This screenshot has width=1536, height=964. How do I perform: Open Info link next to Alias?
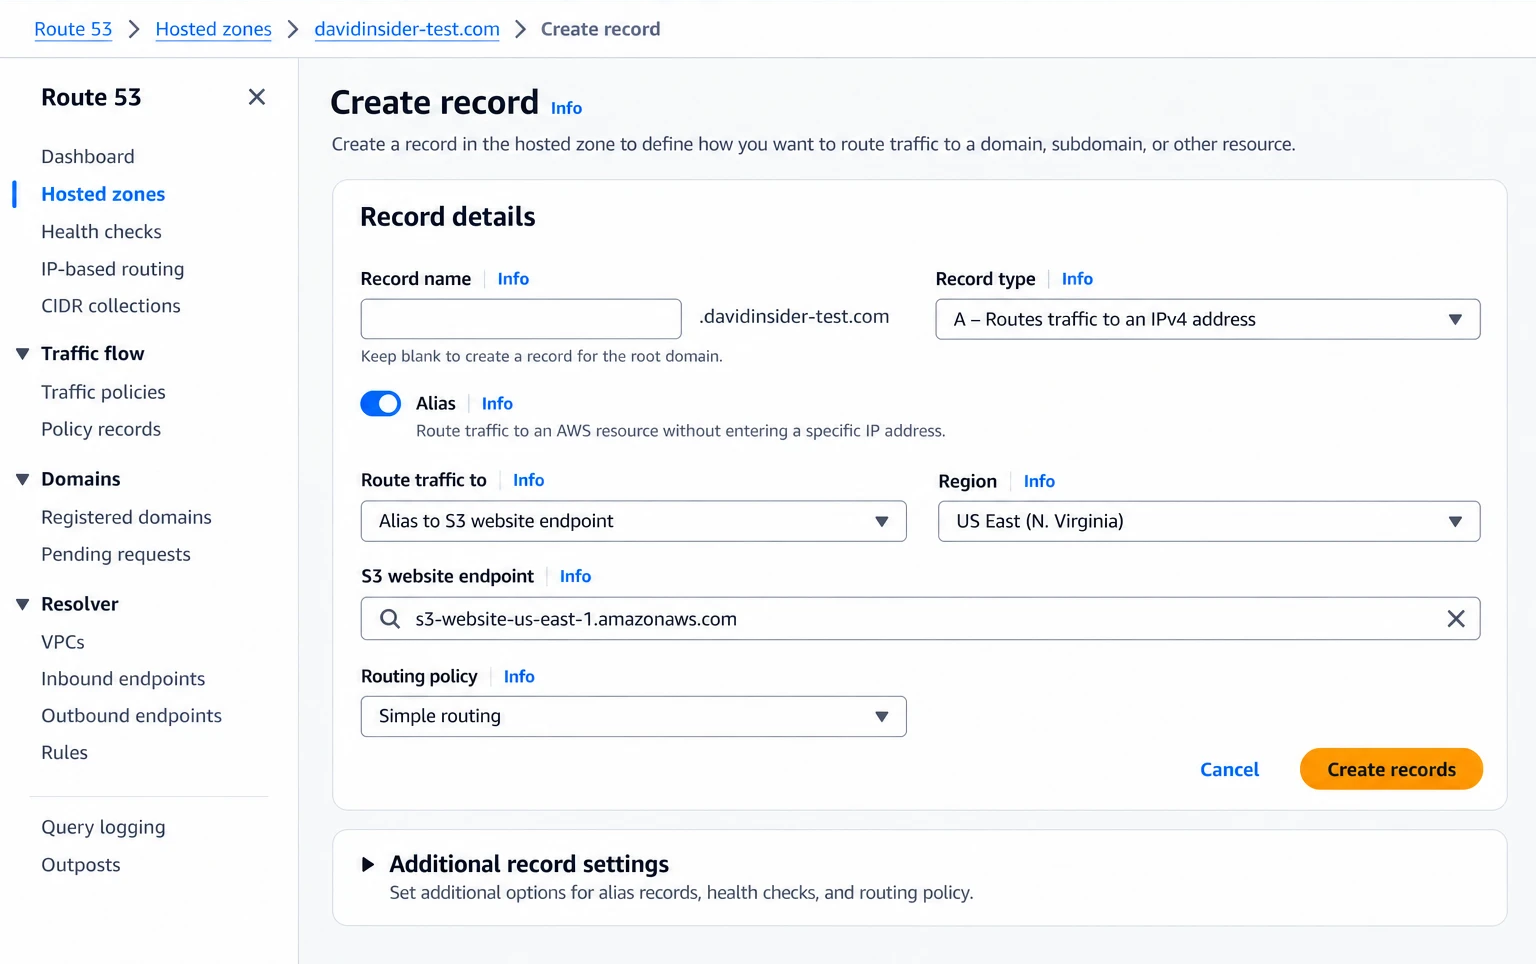click(497, 404)
